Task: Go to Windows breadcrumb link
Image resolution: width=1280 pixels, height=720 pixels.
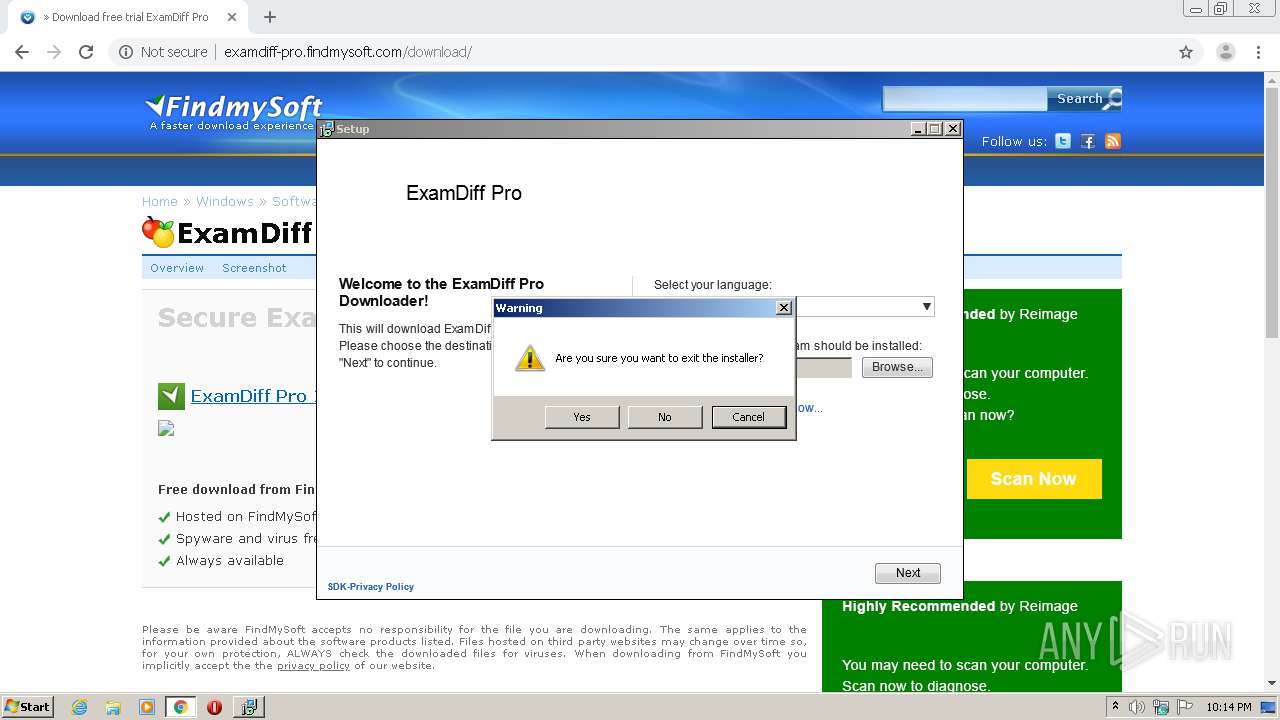Action: 224,201
